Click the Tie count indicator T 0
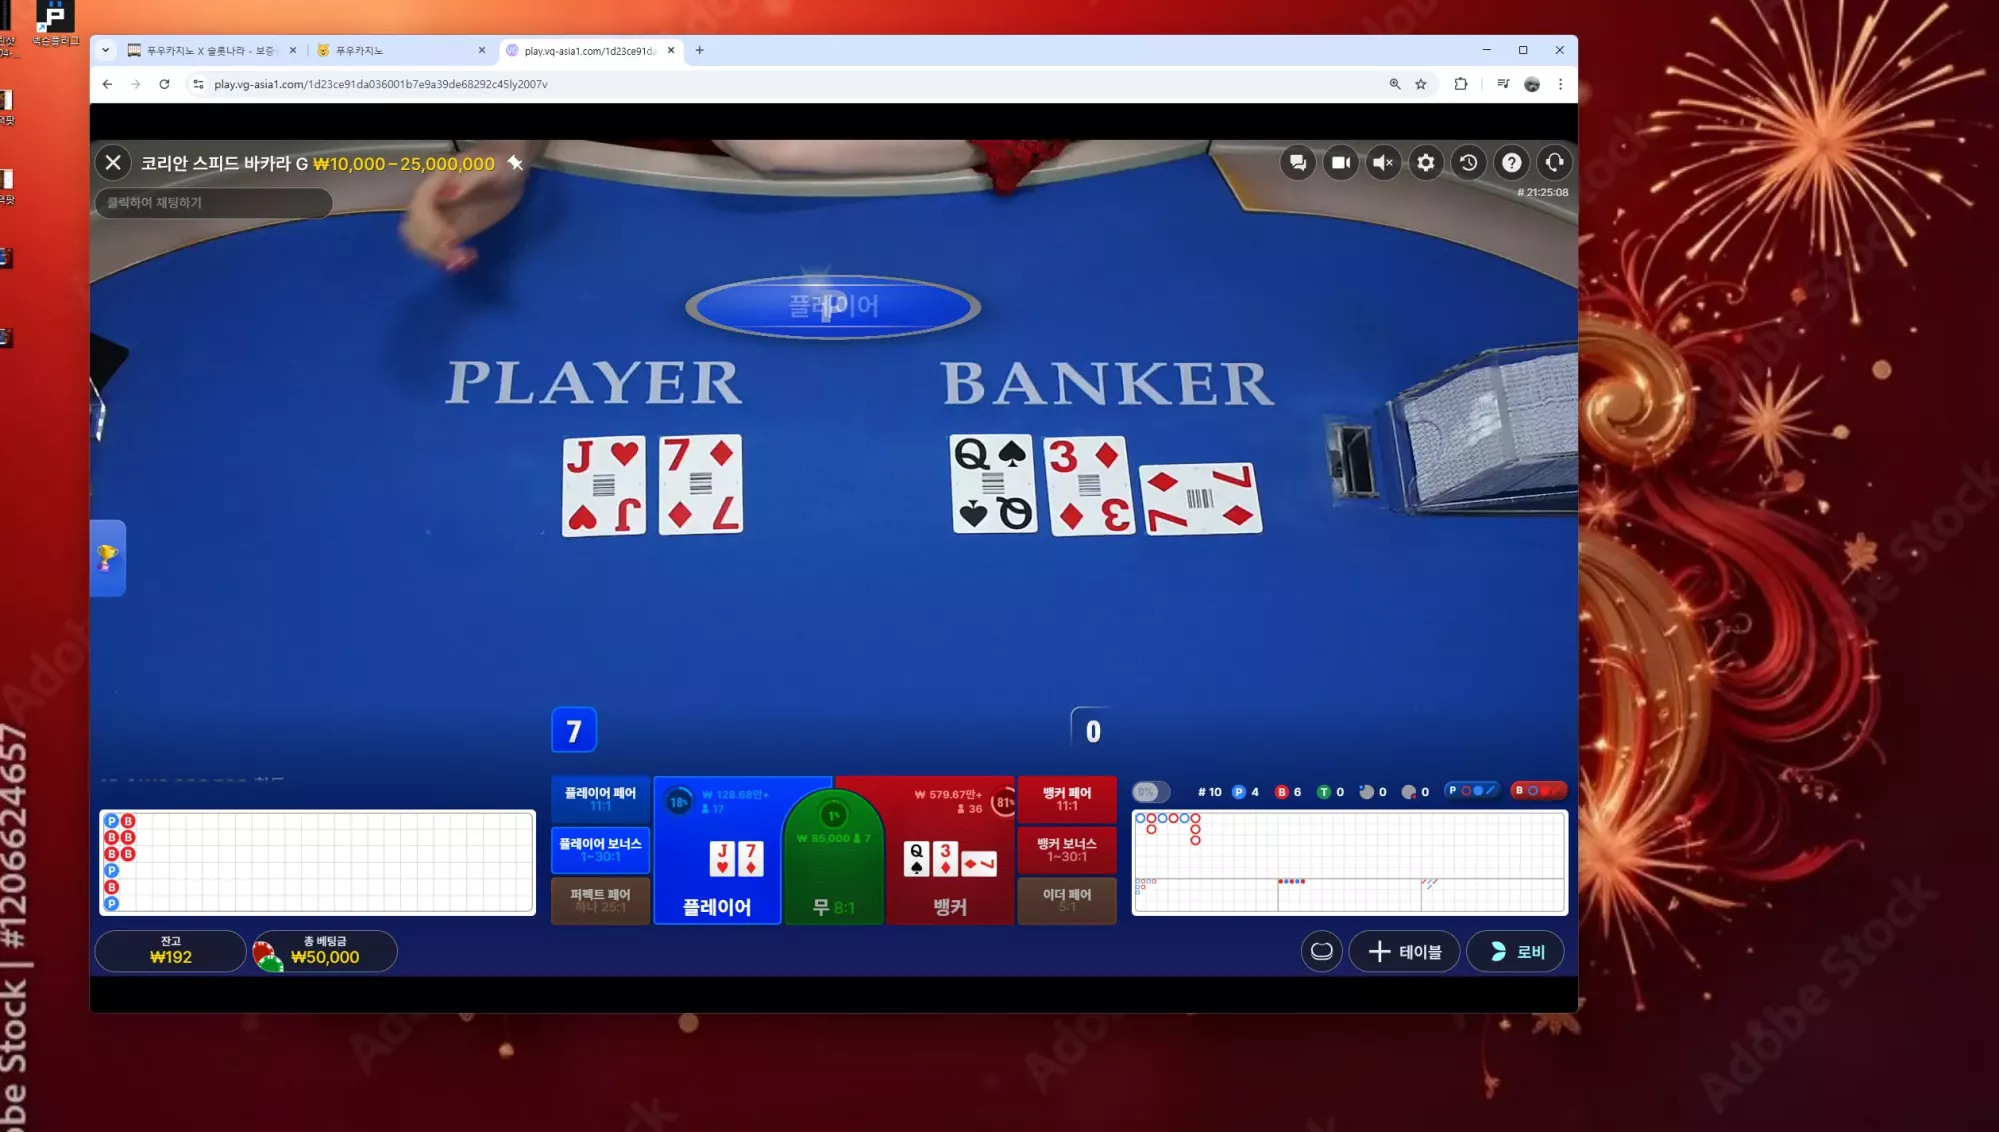Screen dimensions: 1999x1132 pyautogui.click(x=1331, y=792)
